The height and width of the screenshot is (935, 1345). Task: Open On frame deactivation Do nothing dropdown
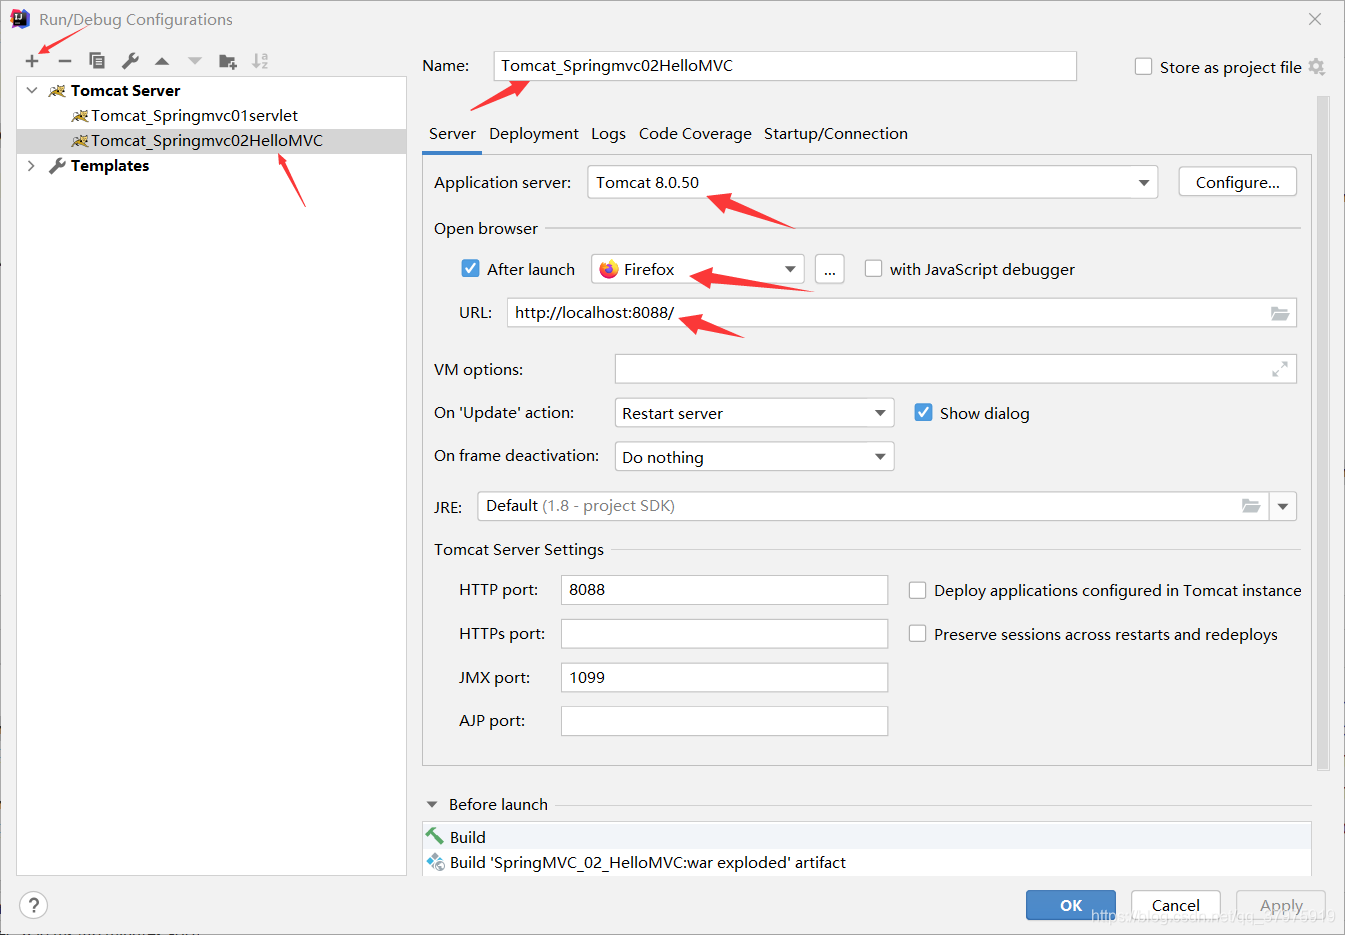[x=754, y=457]
